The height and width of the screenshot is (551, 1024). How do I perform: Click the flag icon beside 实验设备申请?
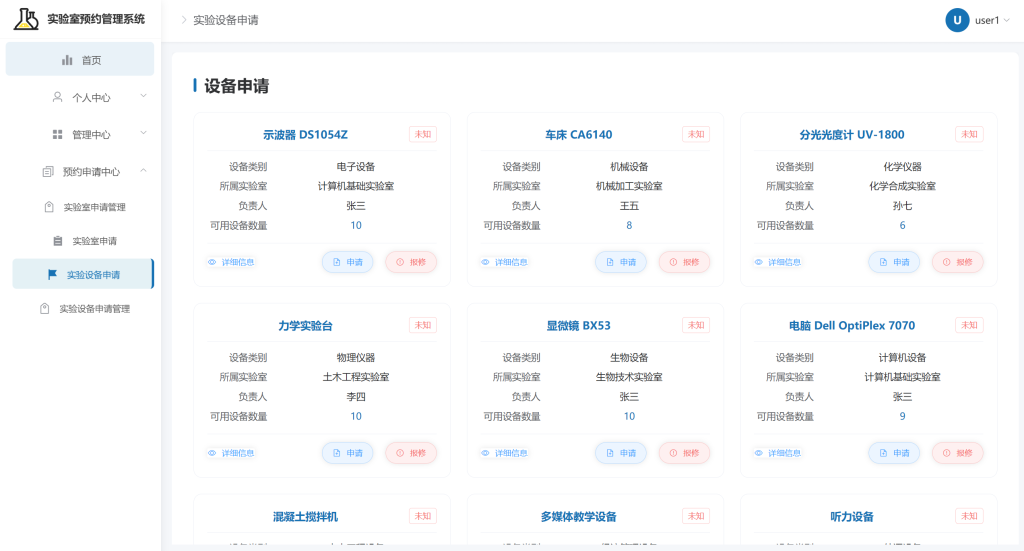(x=52, y=274)
